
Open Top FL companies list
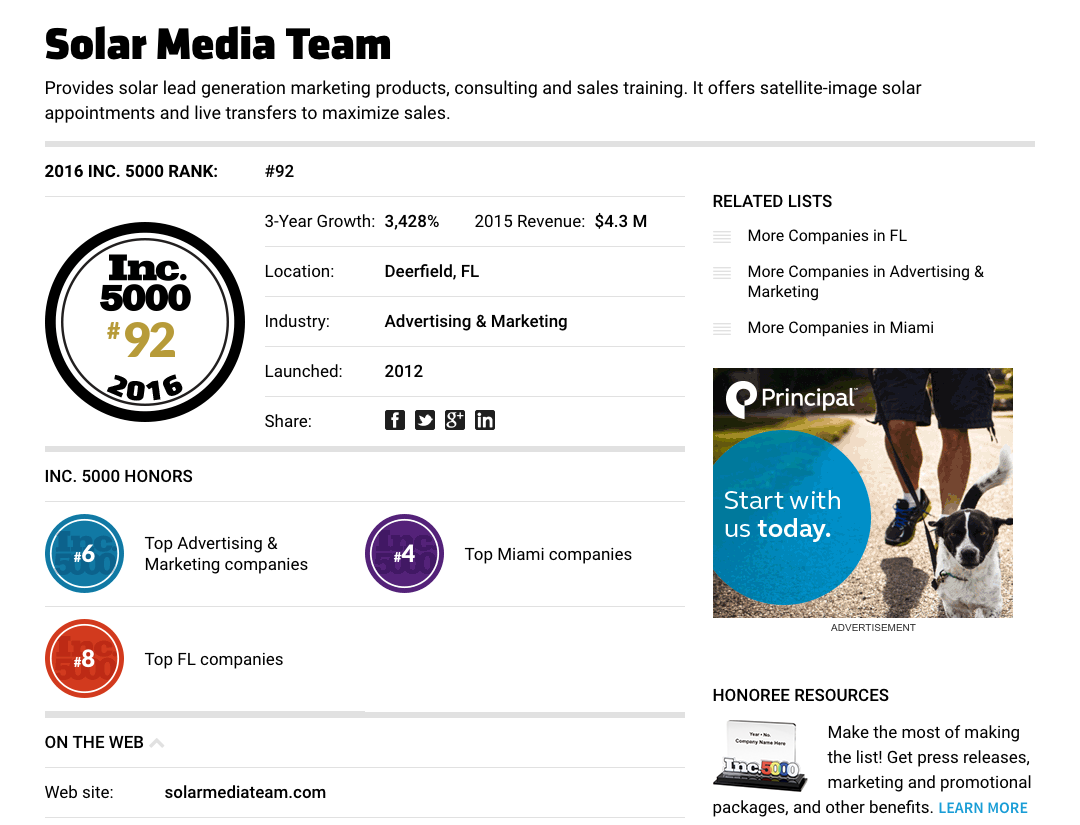click(x=214, y=659)
